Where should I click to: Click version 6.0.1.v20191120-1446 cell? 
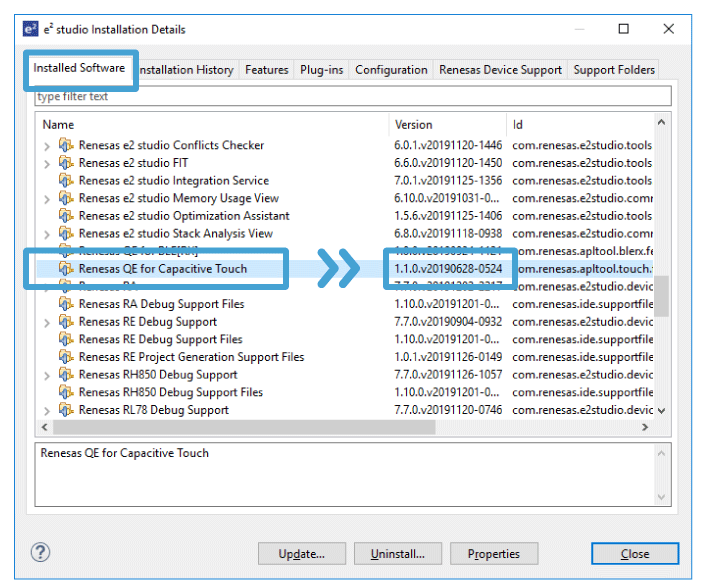(448, 145)
